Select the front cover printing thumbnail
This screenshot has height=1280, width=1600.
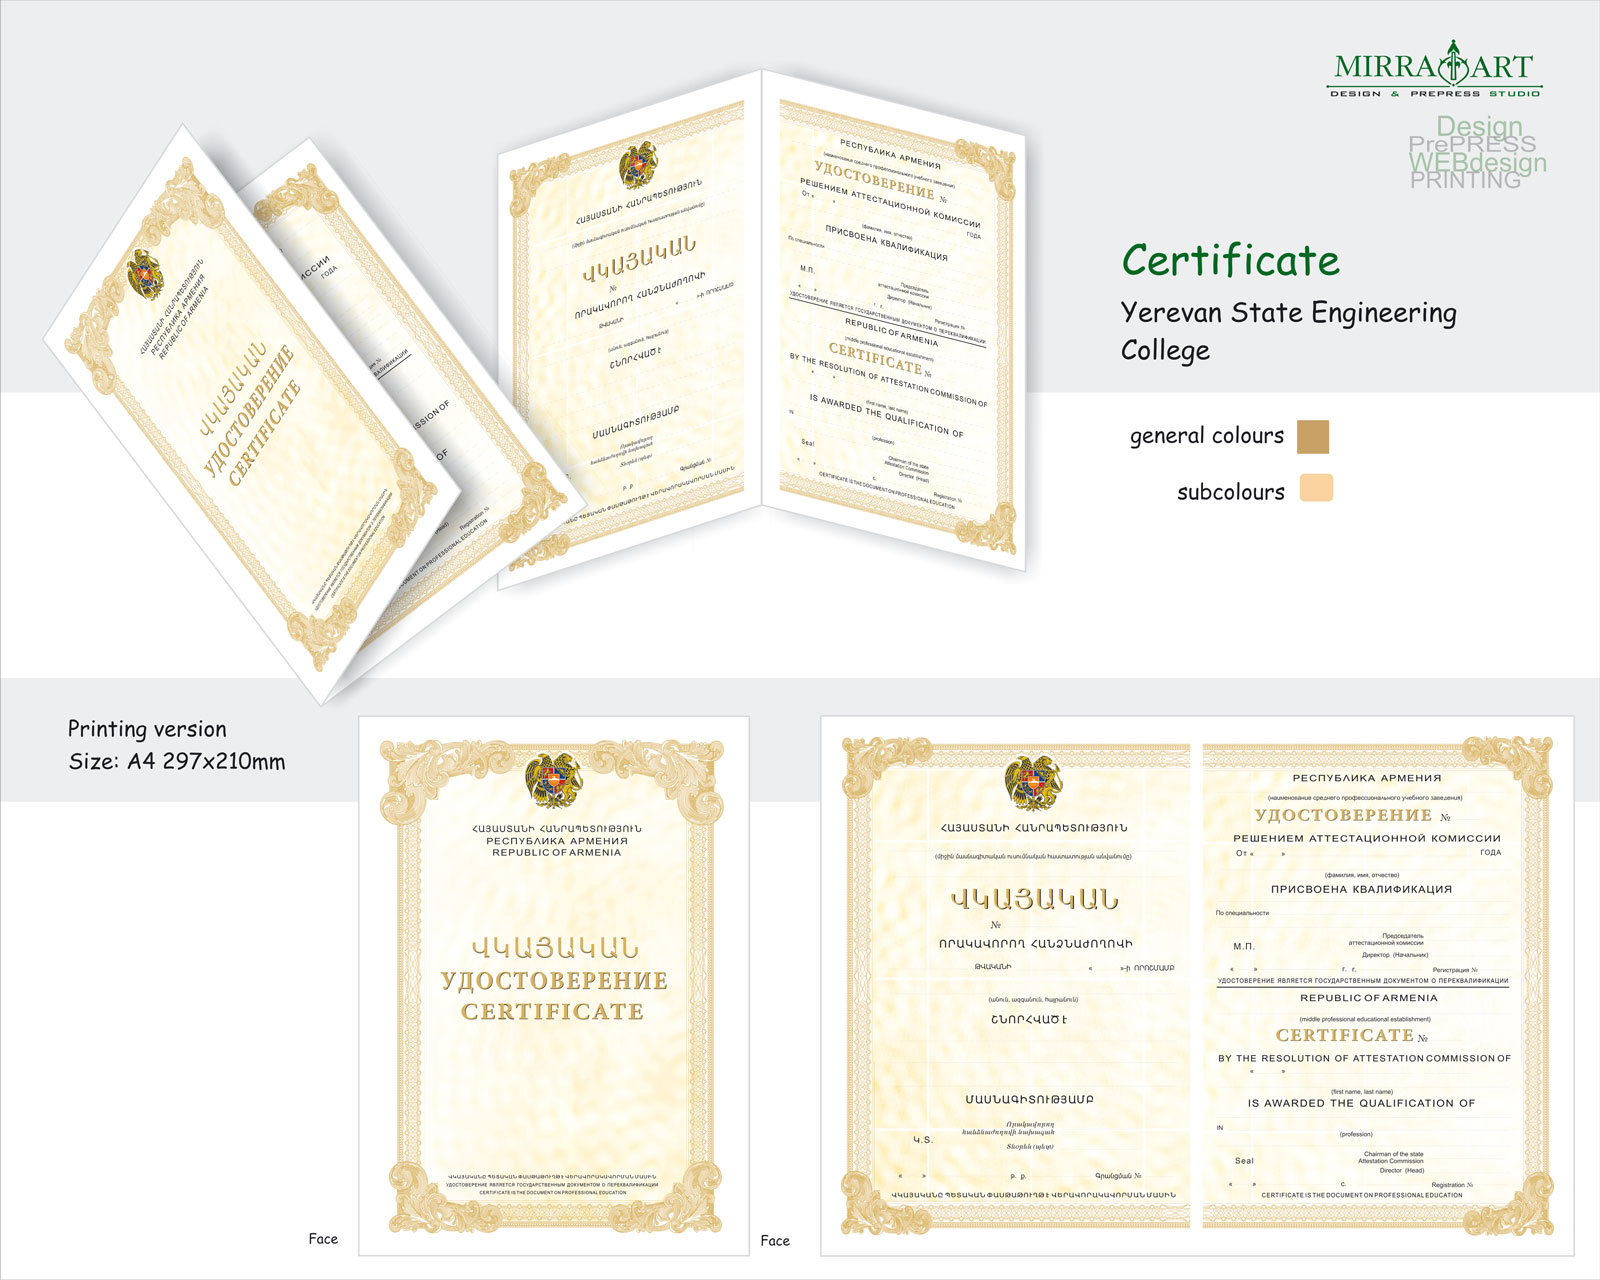tap(554, 986)
